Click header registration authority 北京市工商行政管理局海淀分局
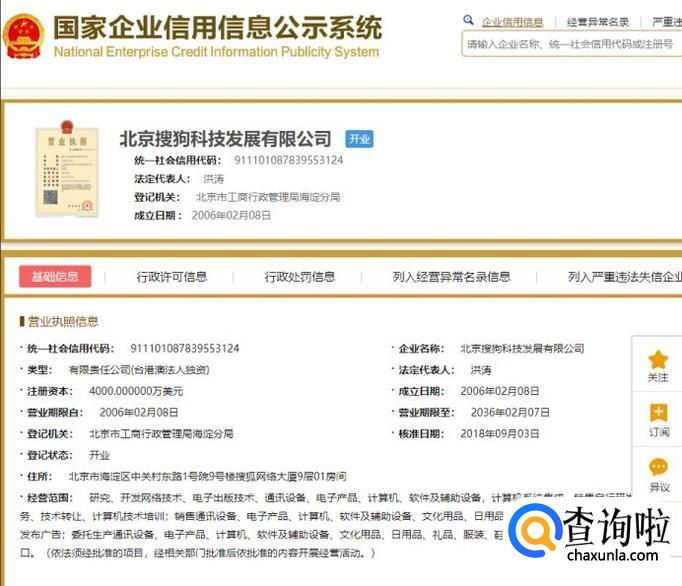Image resolution: width=682 pixels, height=586 pixels. point(268,197)
